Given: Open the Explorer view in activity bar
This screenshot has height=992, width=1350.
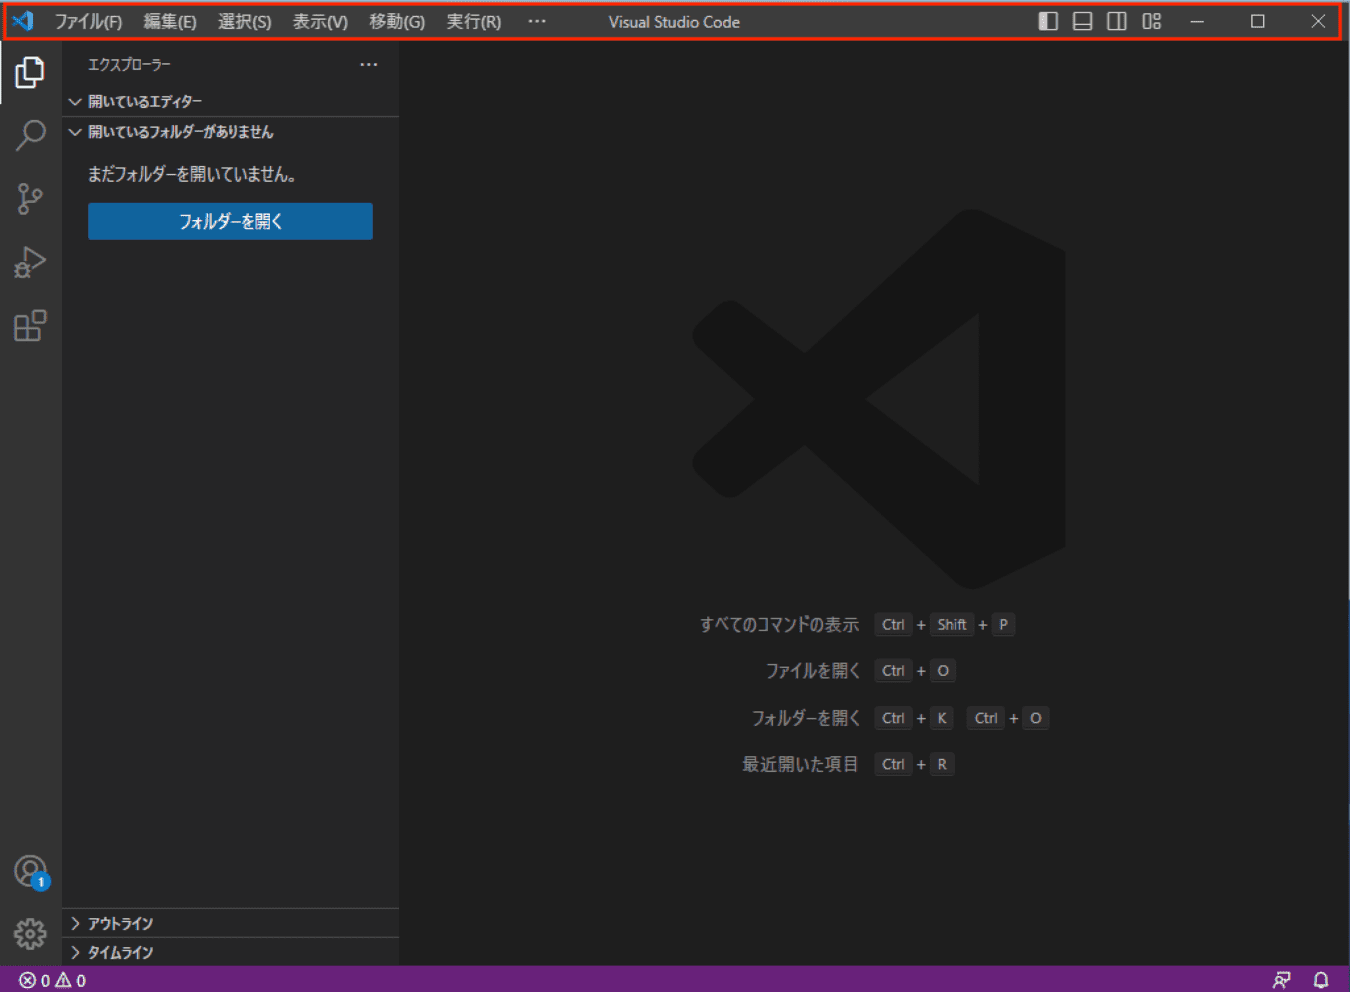Looking at the screenshot, I should click(x=30, y=72).
